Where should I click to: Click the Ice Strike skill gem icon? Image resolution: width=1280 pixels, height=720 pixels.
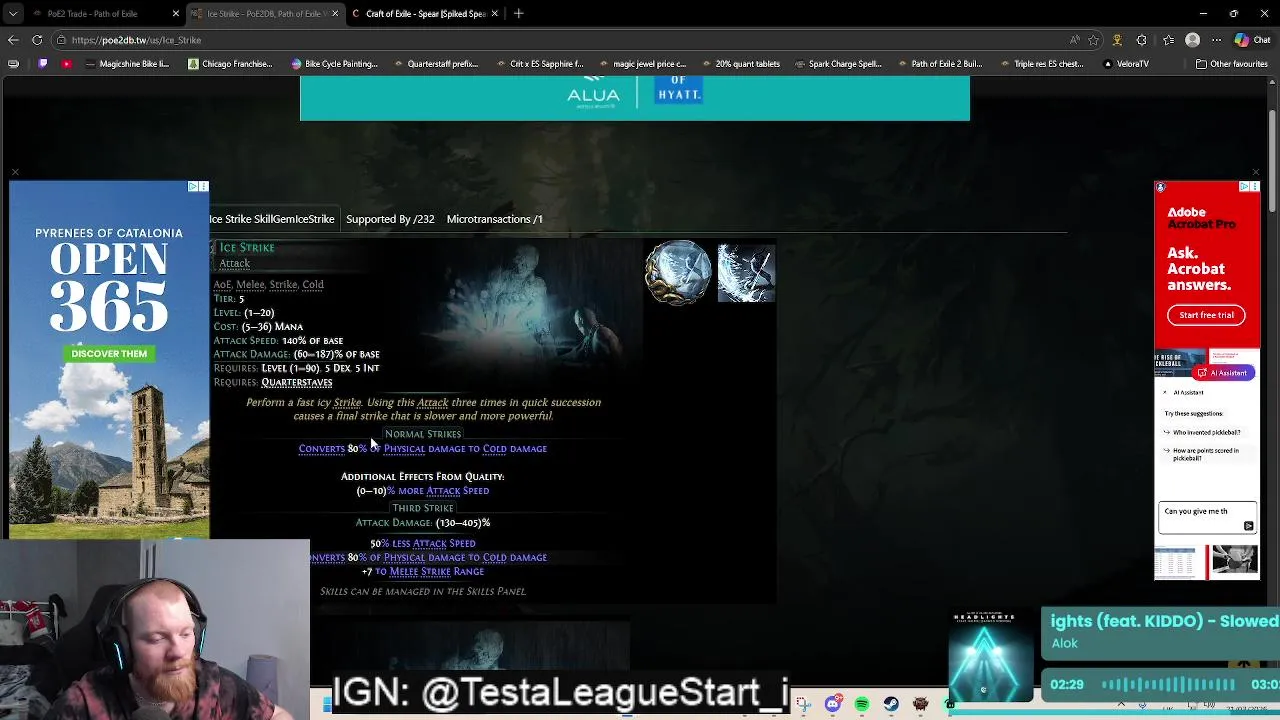tap(678, 272)
